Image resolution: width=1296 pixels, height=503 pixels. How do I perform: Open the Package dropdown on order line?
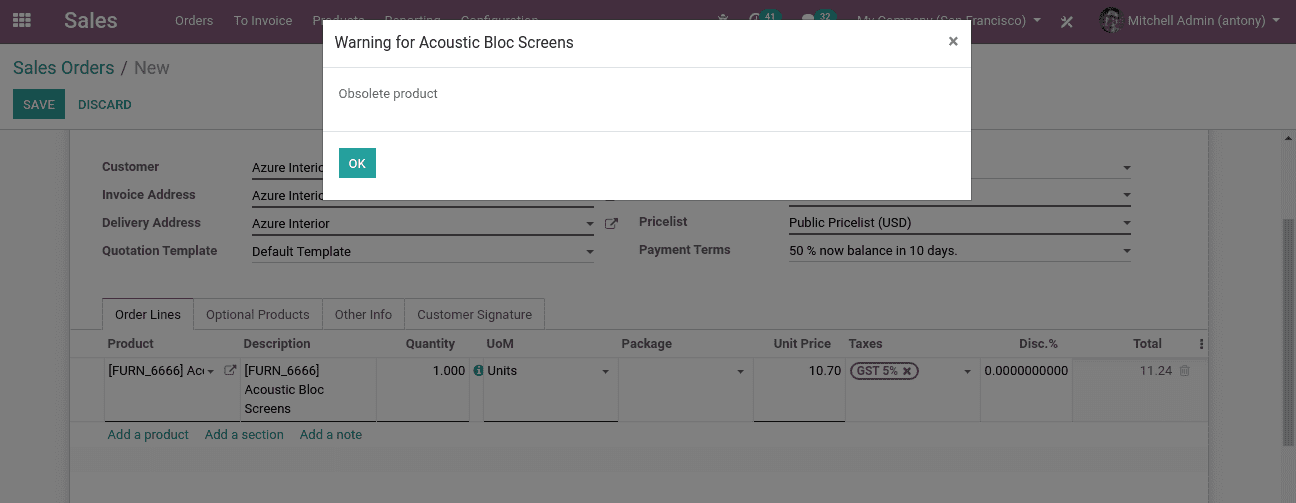pos(740,372)
